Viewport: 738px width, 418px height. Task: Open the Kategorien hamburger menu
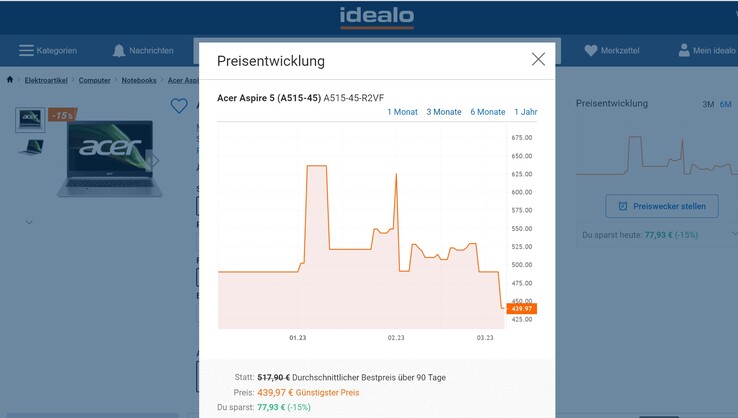(27, 51)
